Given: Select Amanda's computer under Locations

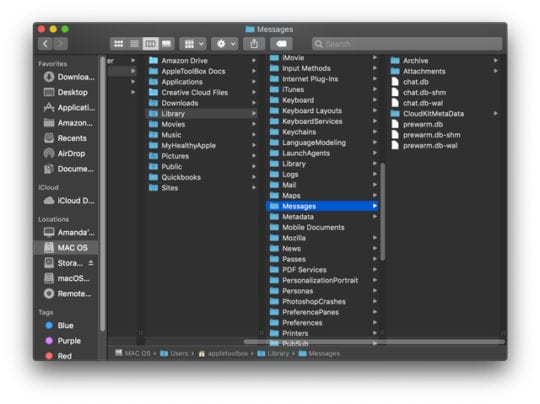Looking at the screenshot, I should coord(69,232).
